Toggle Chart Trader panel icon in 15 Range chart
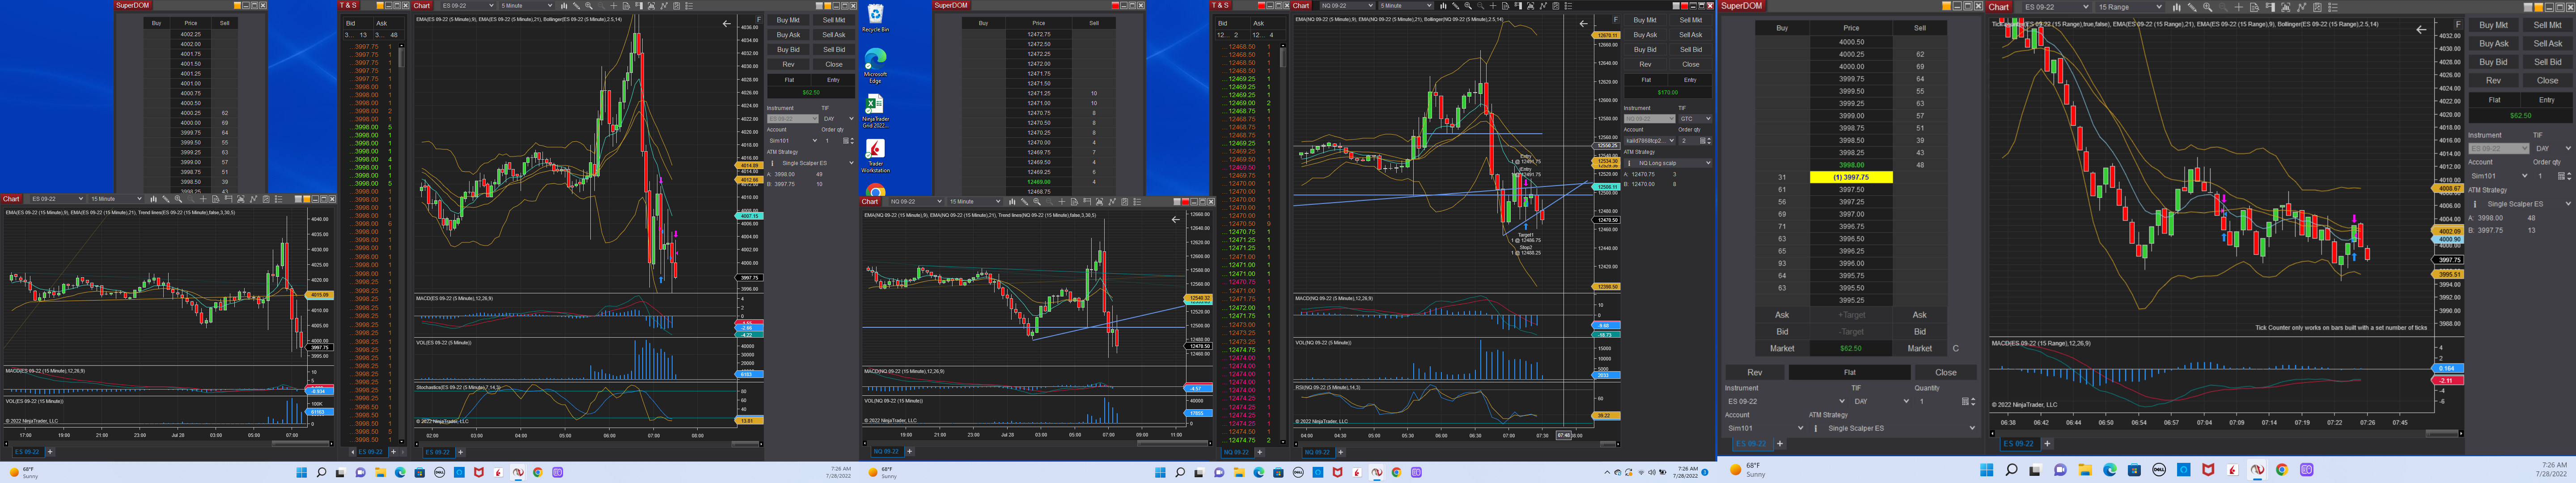 coord(2271,7)
